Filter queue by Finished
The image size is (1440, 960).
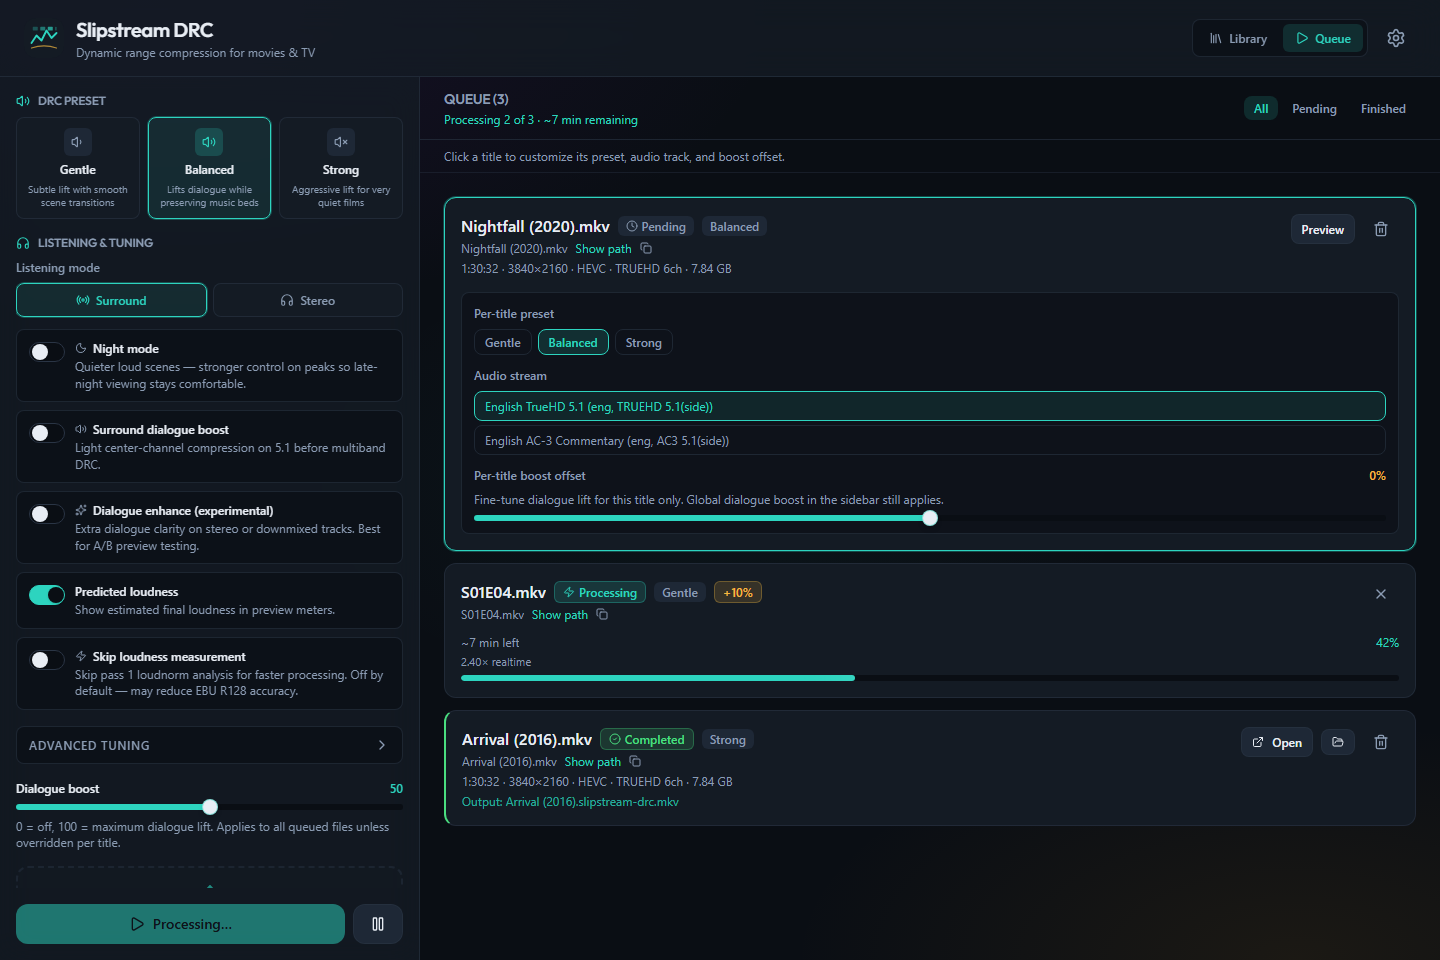1383,109
